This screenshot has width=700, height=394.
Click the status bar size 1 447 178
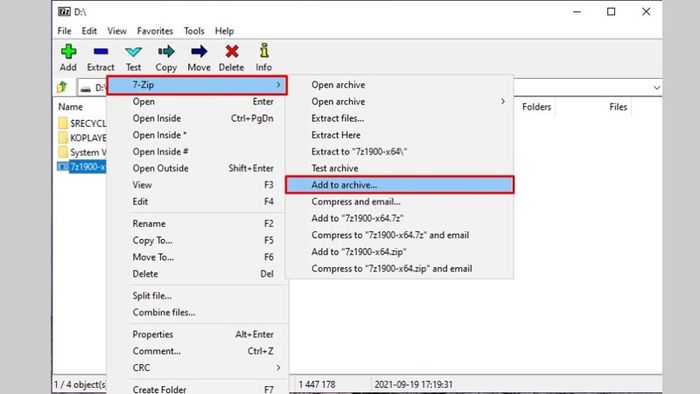tap(317, 385)
